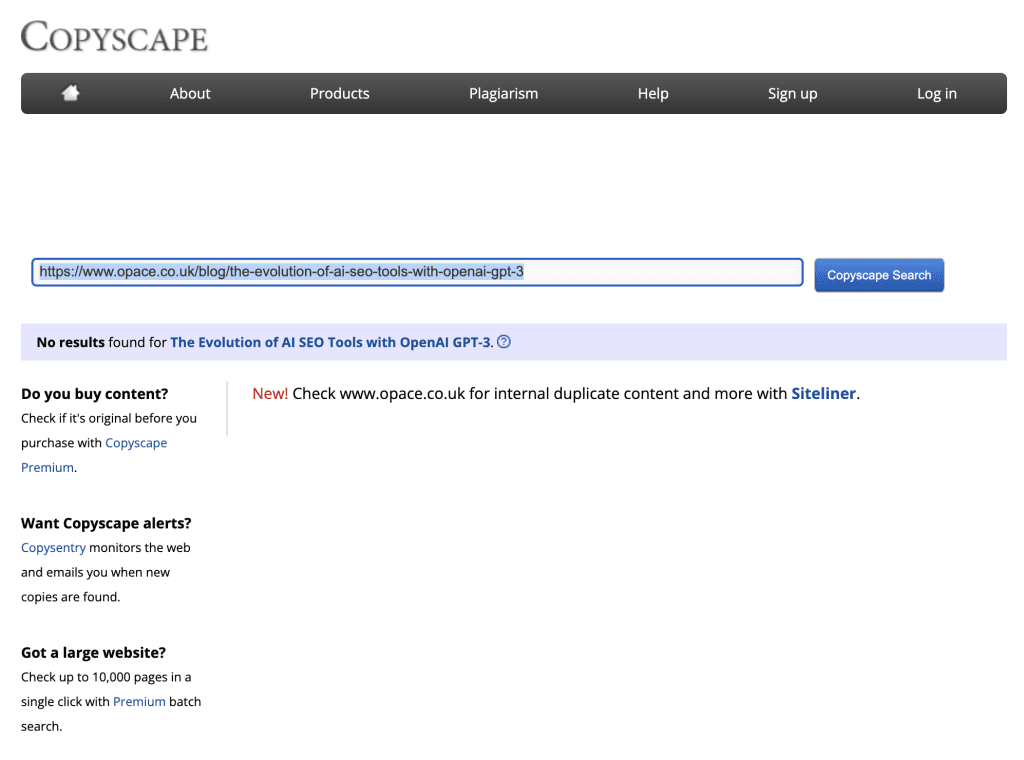The image size is (1024, 760).
Task: Run the Copyscape Search
Action: coord(878,275)
